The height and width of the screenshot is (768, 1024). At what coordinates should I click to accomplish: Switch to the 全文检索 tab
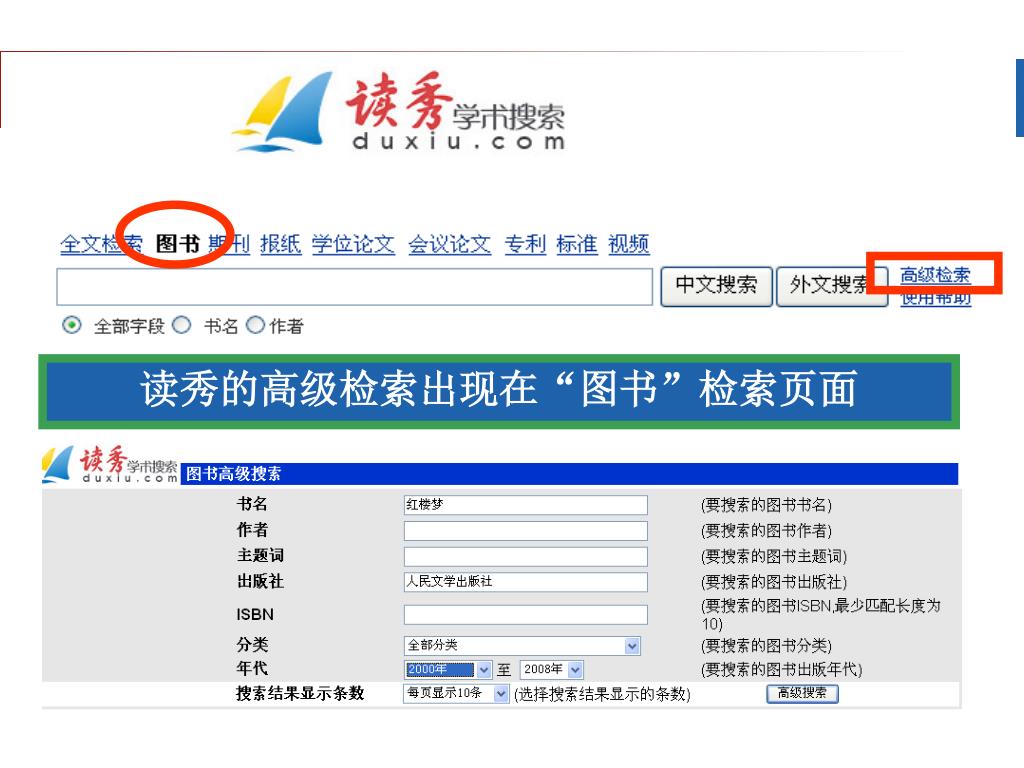click(x=101, y=244)
